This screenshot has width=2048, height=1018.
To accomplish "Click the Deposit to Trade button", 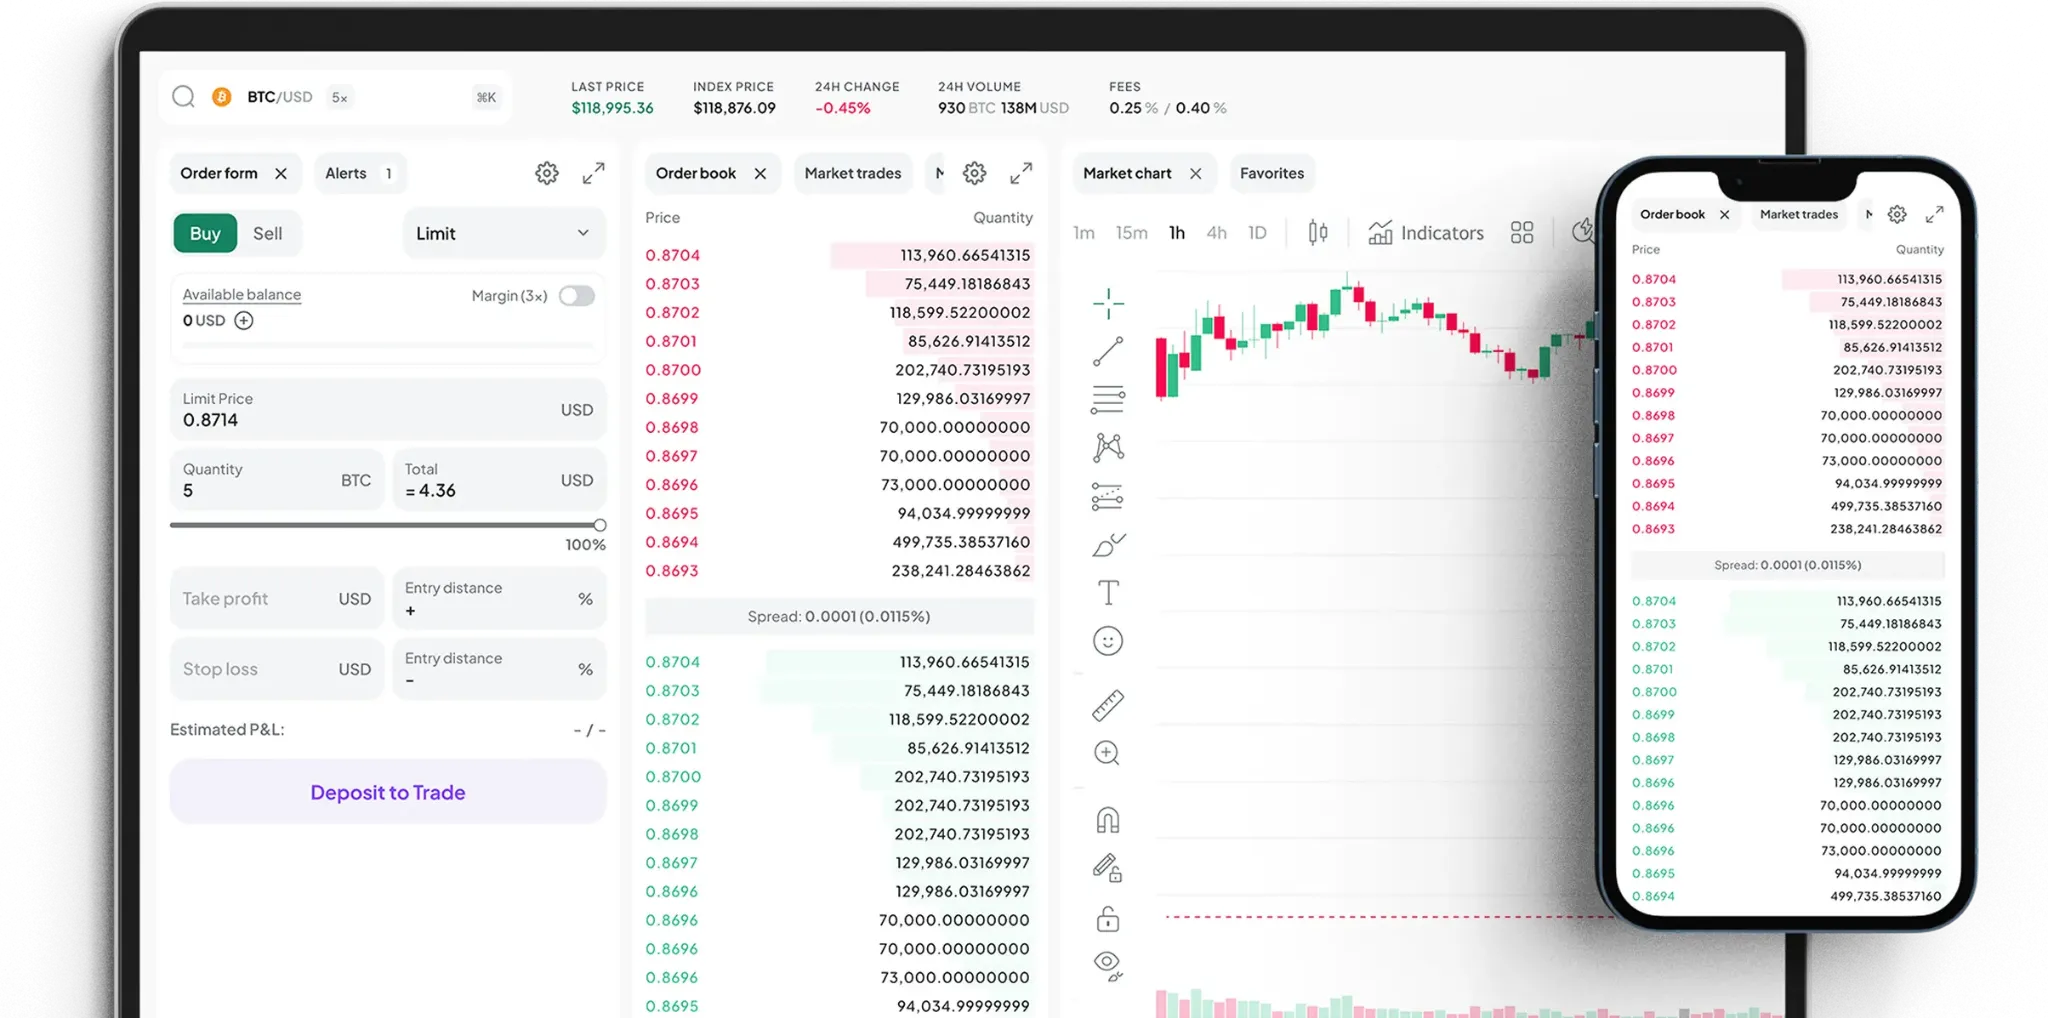I will coord(388,792).
